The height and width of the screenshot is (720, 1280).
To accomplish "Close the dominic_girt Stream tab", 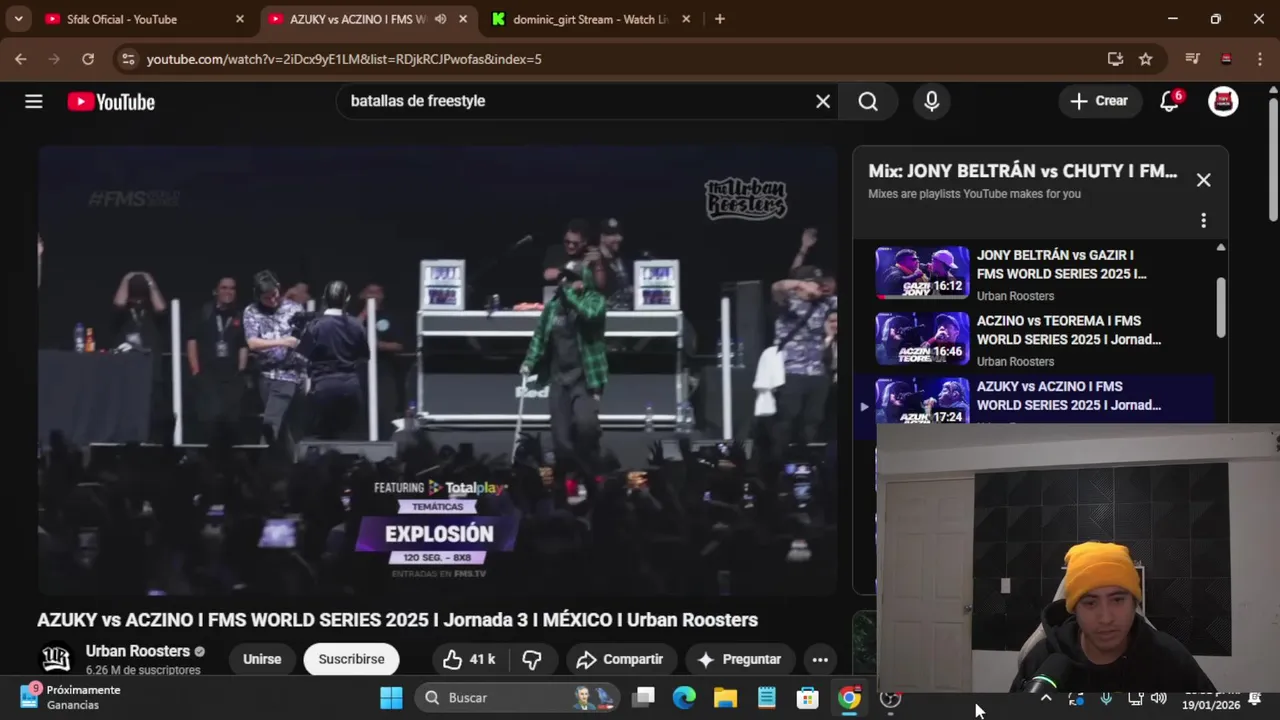I will (x=688, y=19).
